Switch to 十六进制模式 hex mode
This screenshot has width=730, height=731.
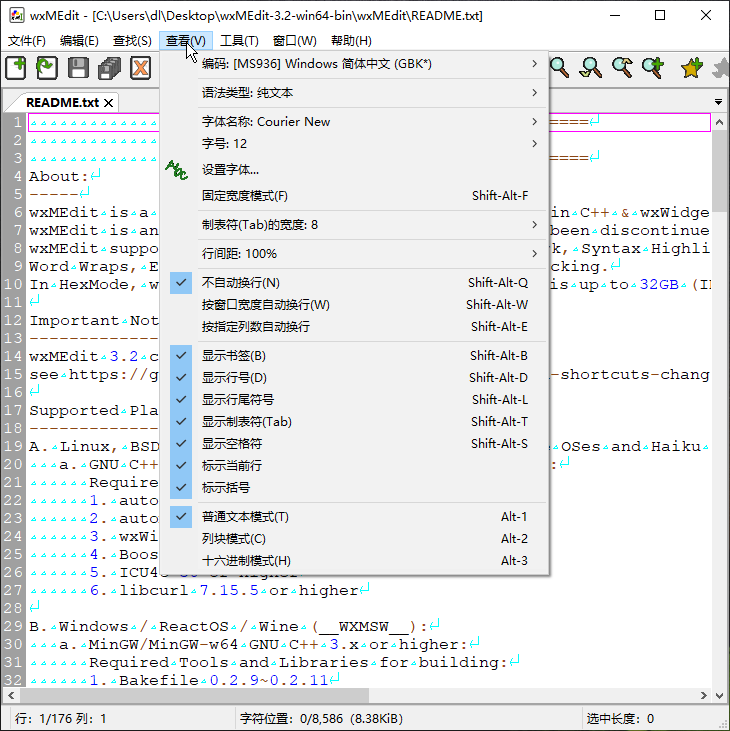click(353, 560)
